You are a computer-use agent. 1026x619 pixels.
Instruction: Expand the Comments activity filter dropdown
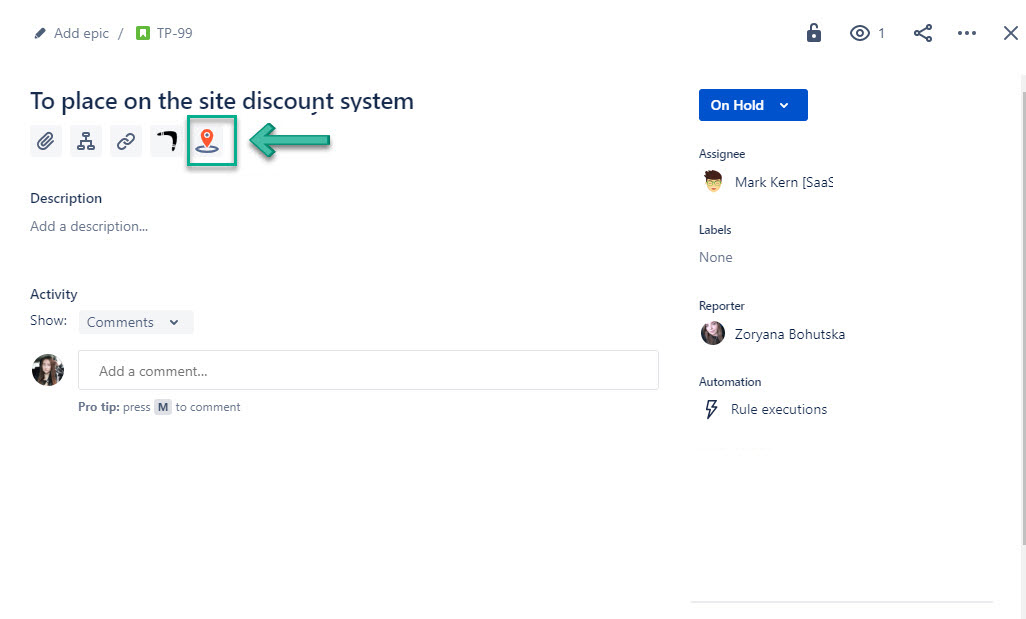point(135,322)
